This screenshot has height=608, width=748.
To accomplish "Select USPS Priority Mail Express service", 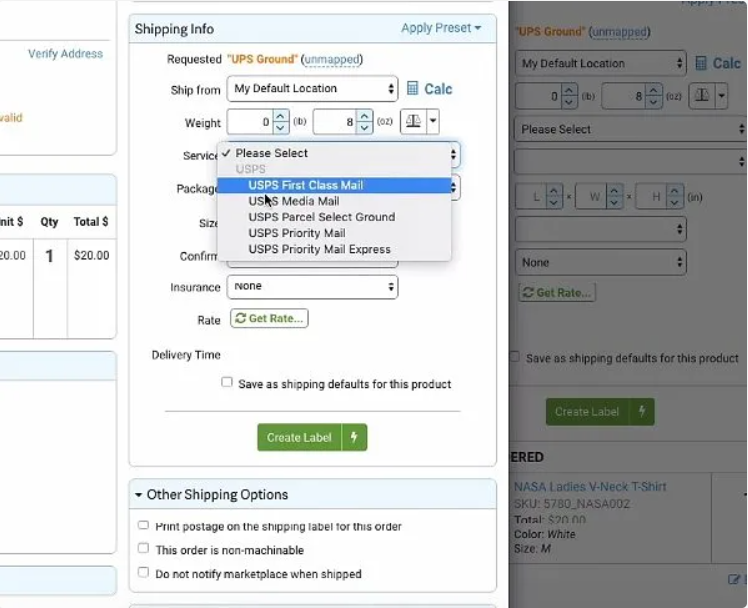I will 334,249.
